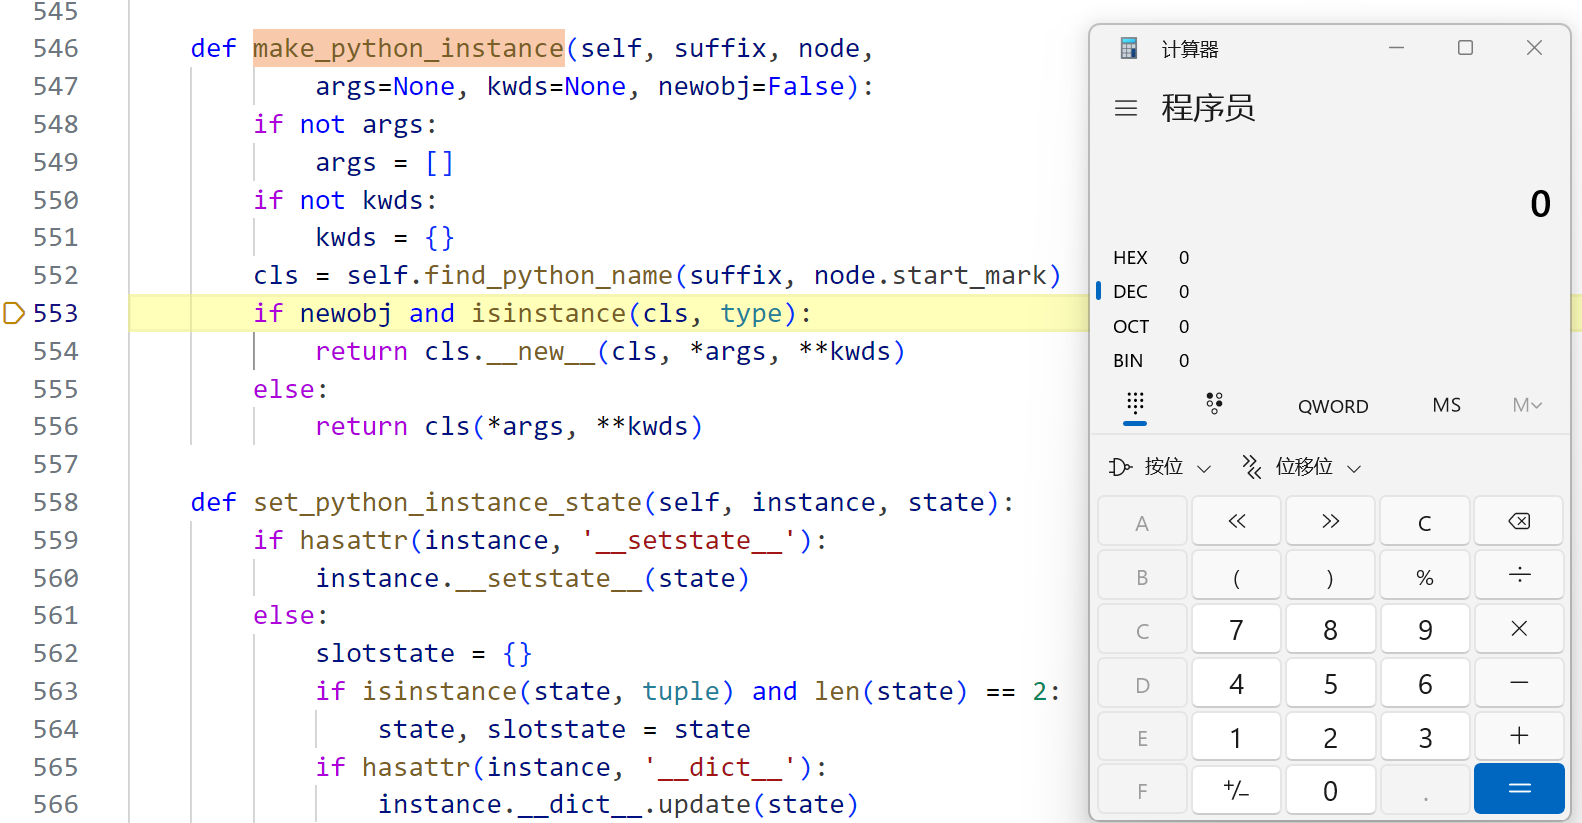This screenshot has height=823, width=1582.
Task: Click the decimal point key
Action: point(1425,789)
